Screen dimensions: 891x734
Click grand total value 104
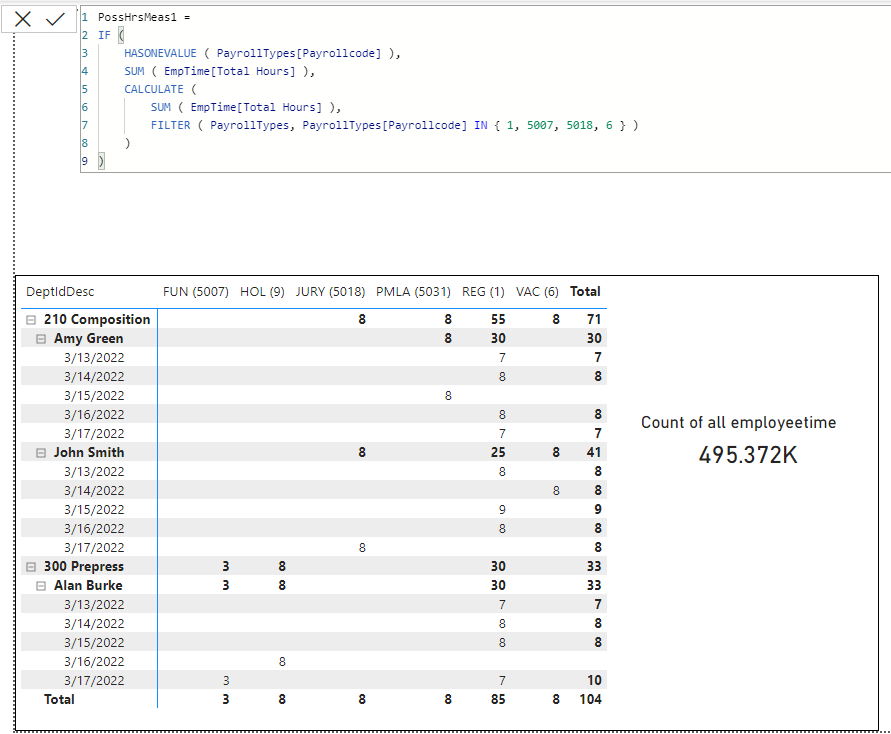590,700
